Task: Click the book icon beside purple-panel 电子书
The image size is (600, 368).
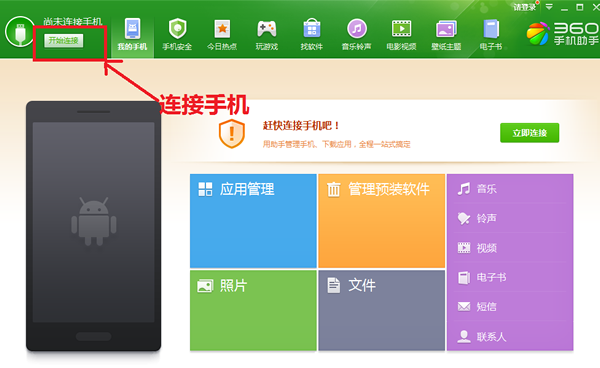Action: (464, 277)
